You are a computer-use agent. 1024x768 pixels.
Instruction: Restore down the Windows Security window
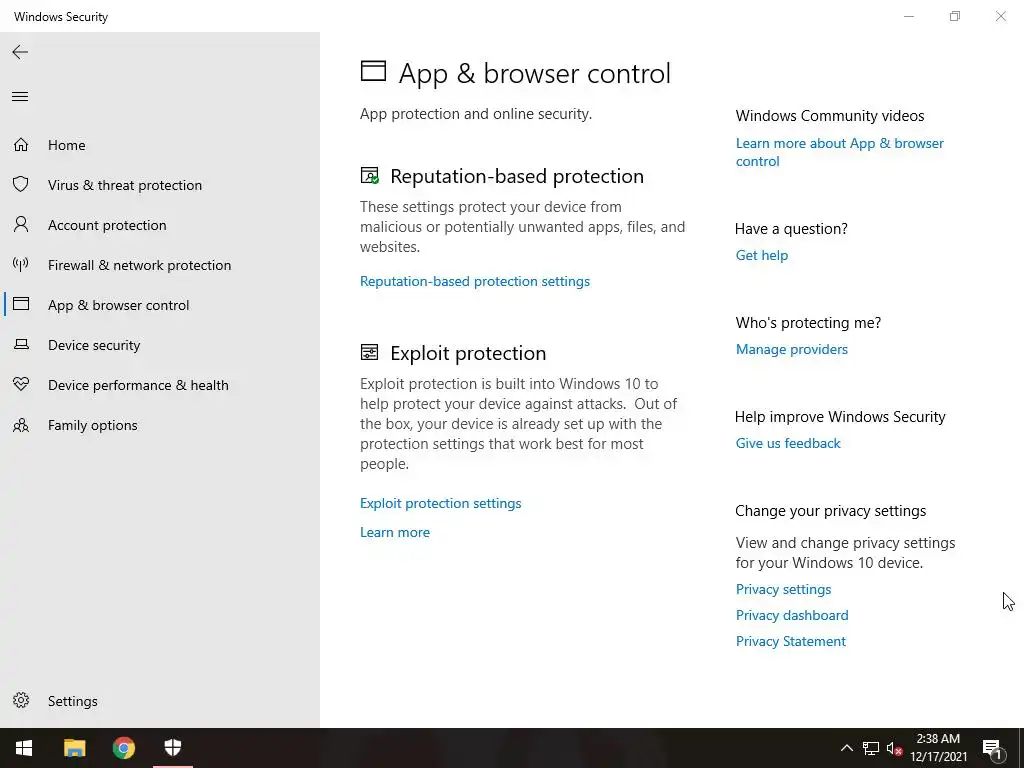coord(955,16)
